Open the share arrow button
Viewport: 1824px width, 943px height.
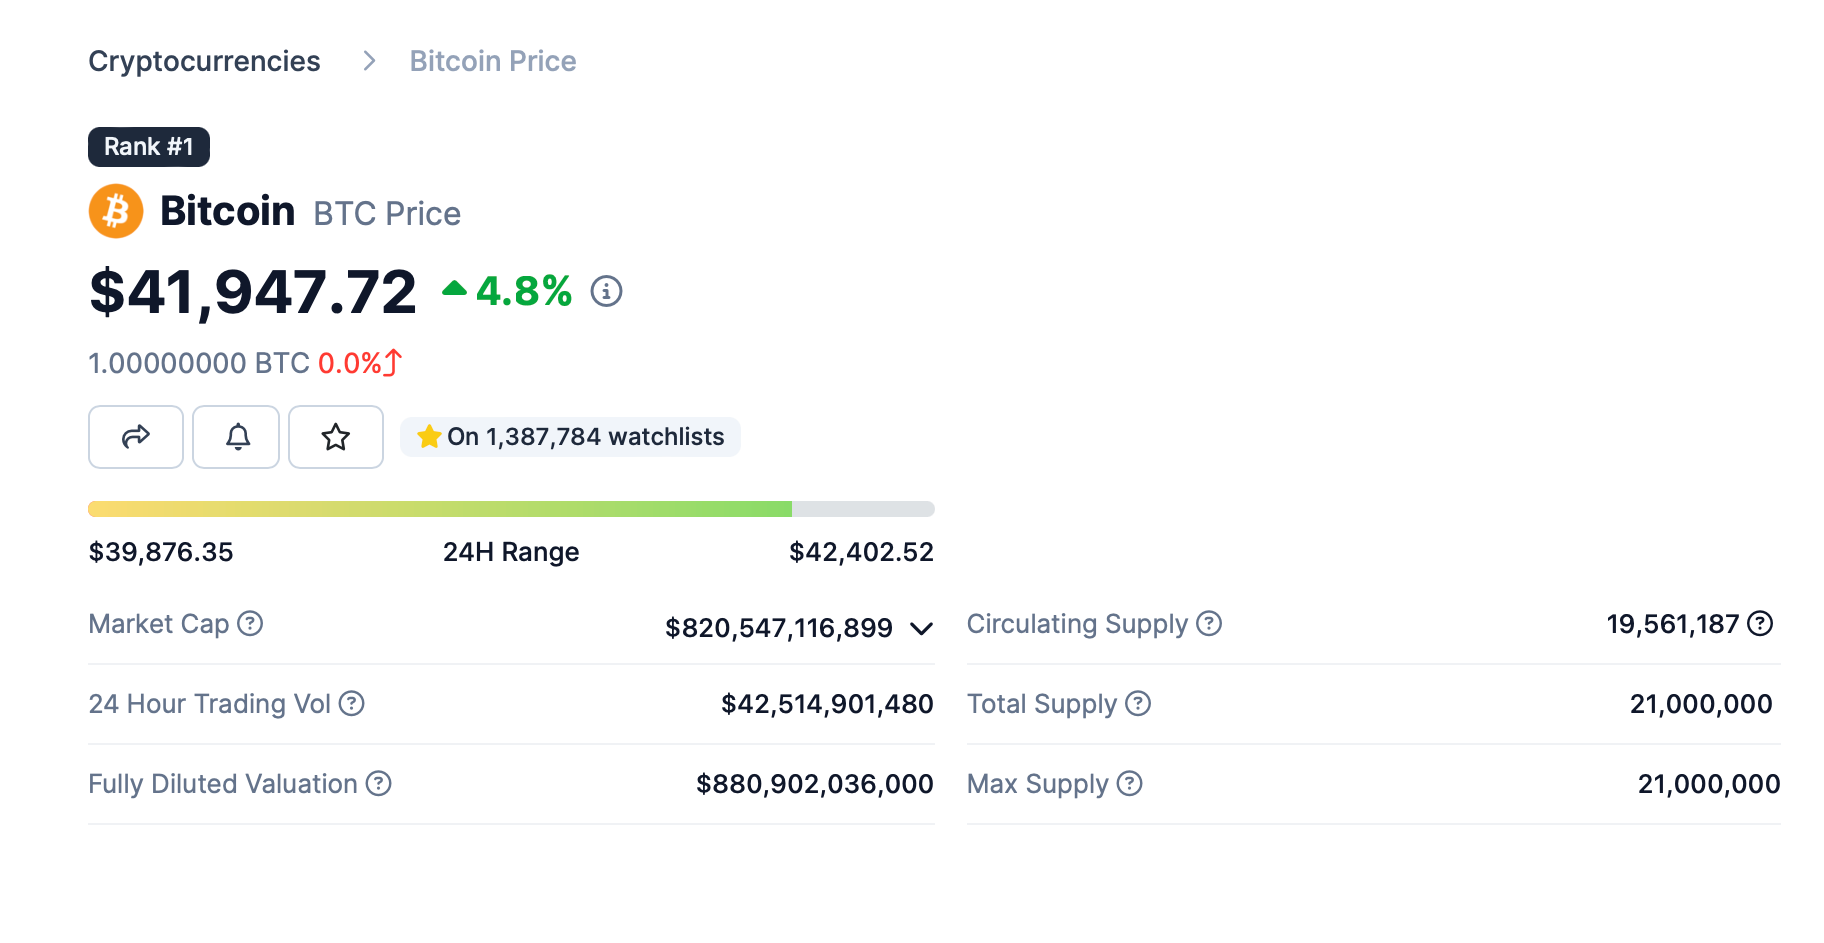[x=136, y=437]
